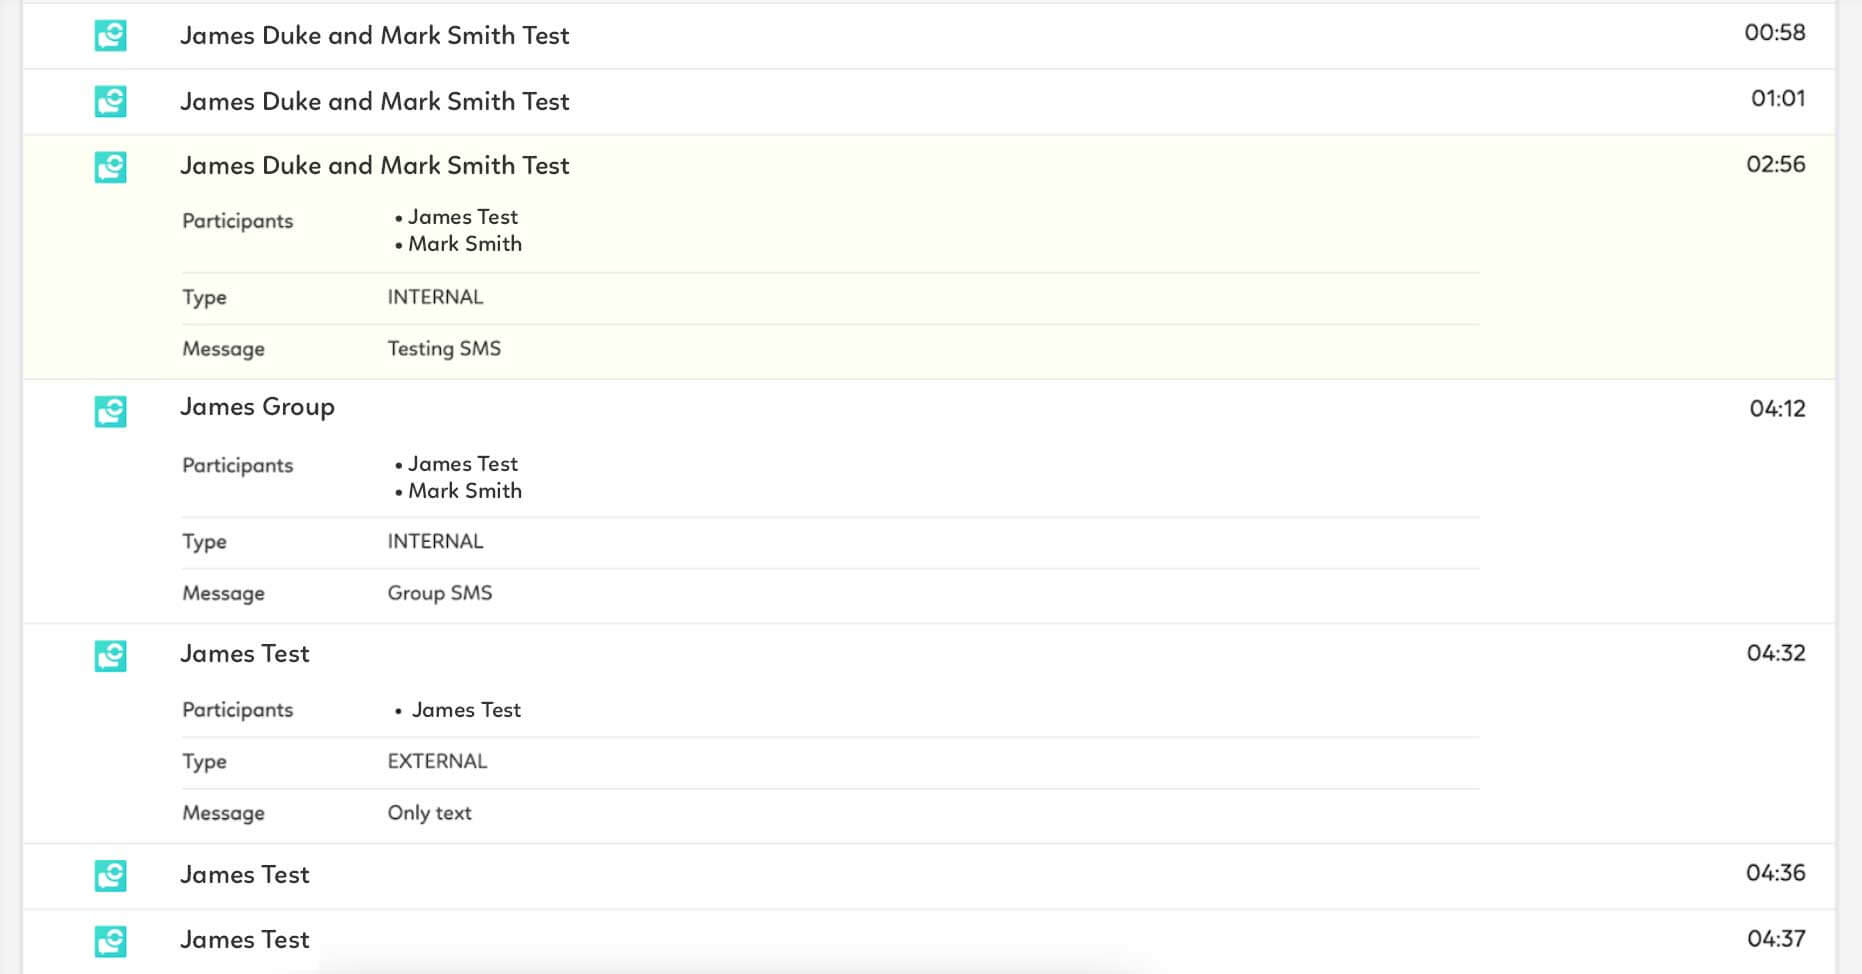Click the EXTERNAL type value

[437, 761]
